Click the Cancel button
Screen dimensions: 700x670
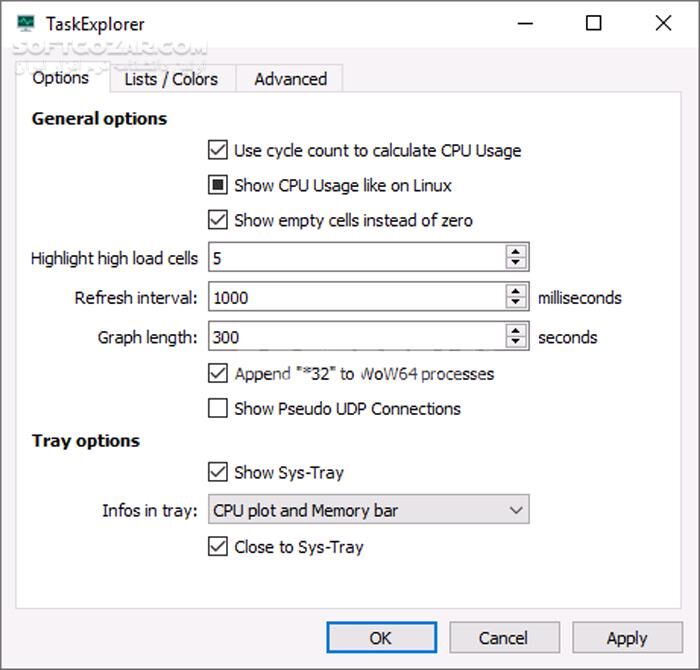503,638
